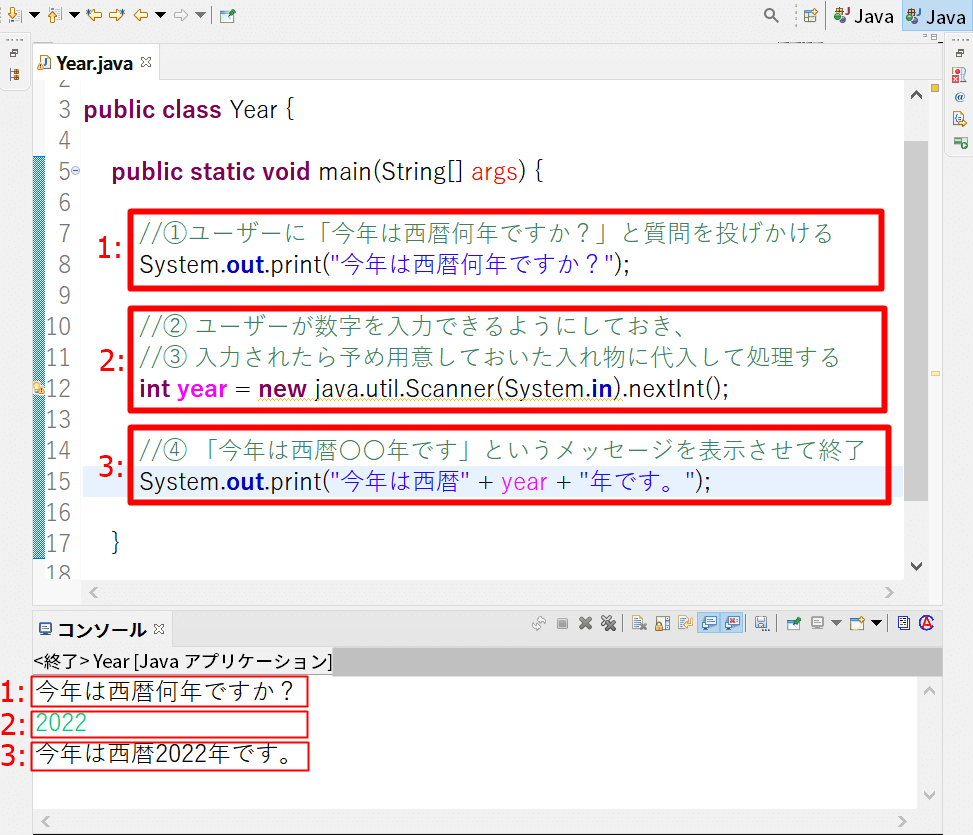The width and height of the screenshot is (973, 835).
Task: Click the Search magnifier icon in the toolbar
Action: [x=773, y=16]
